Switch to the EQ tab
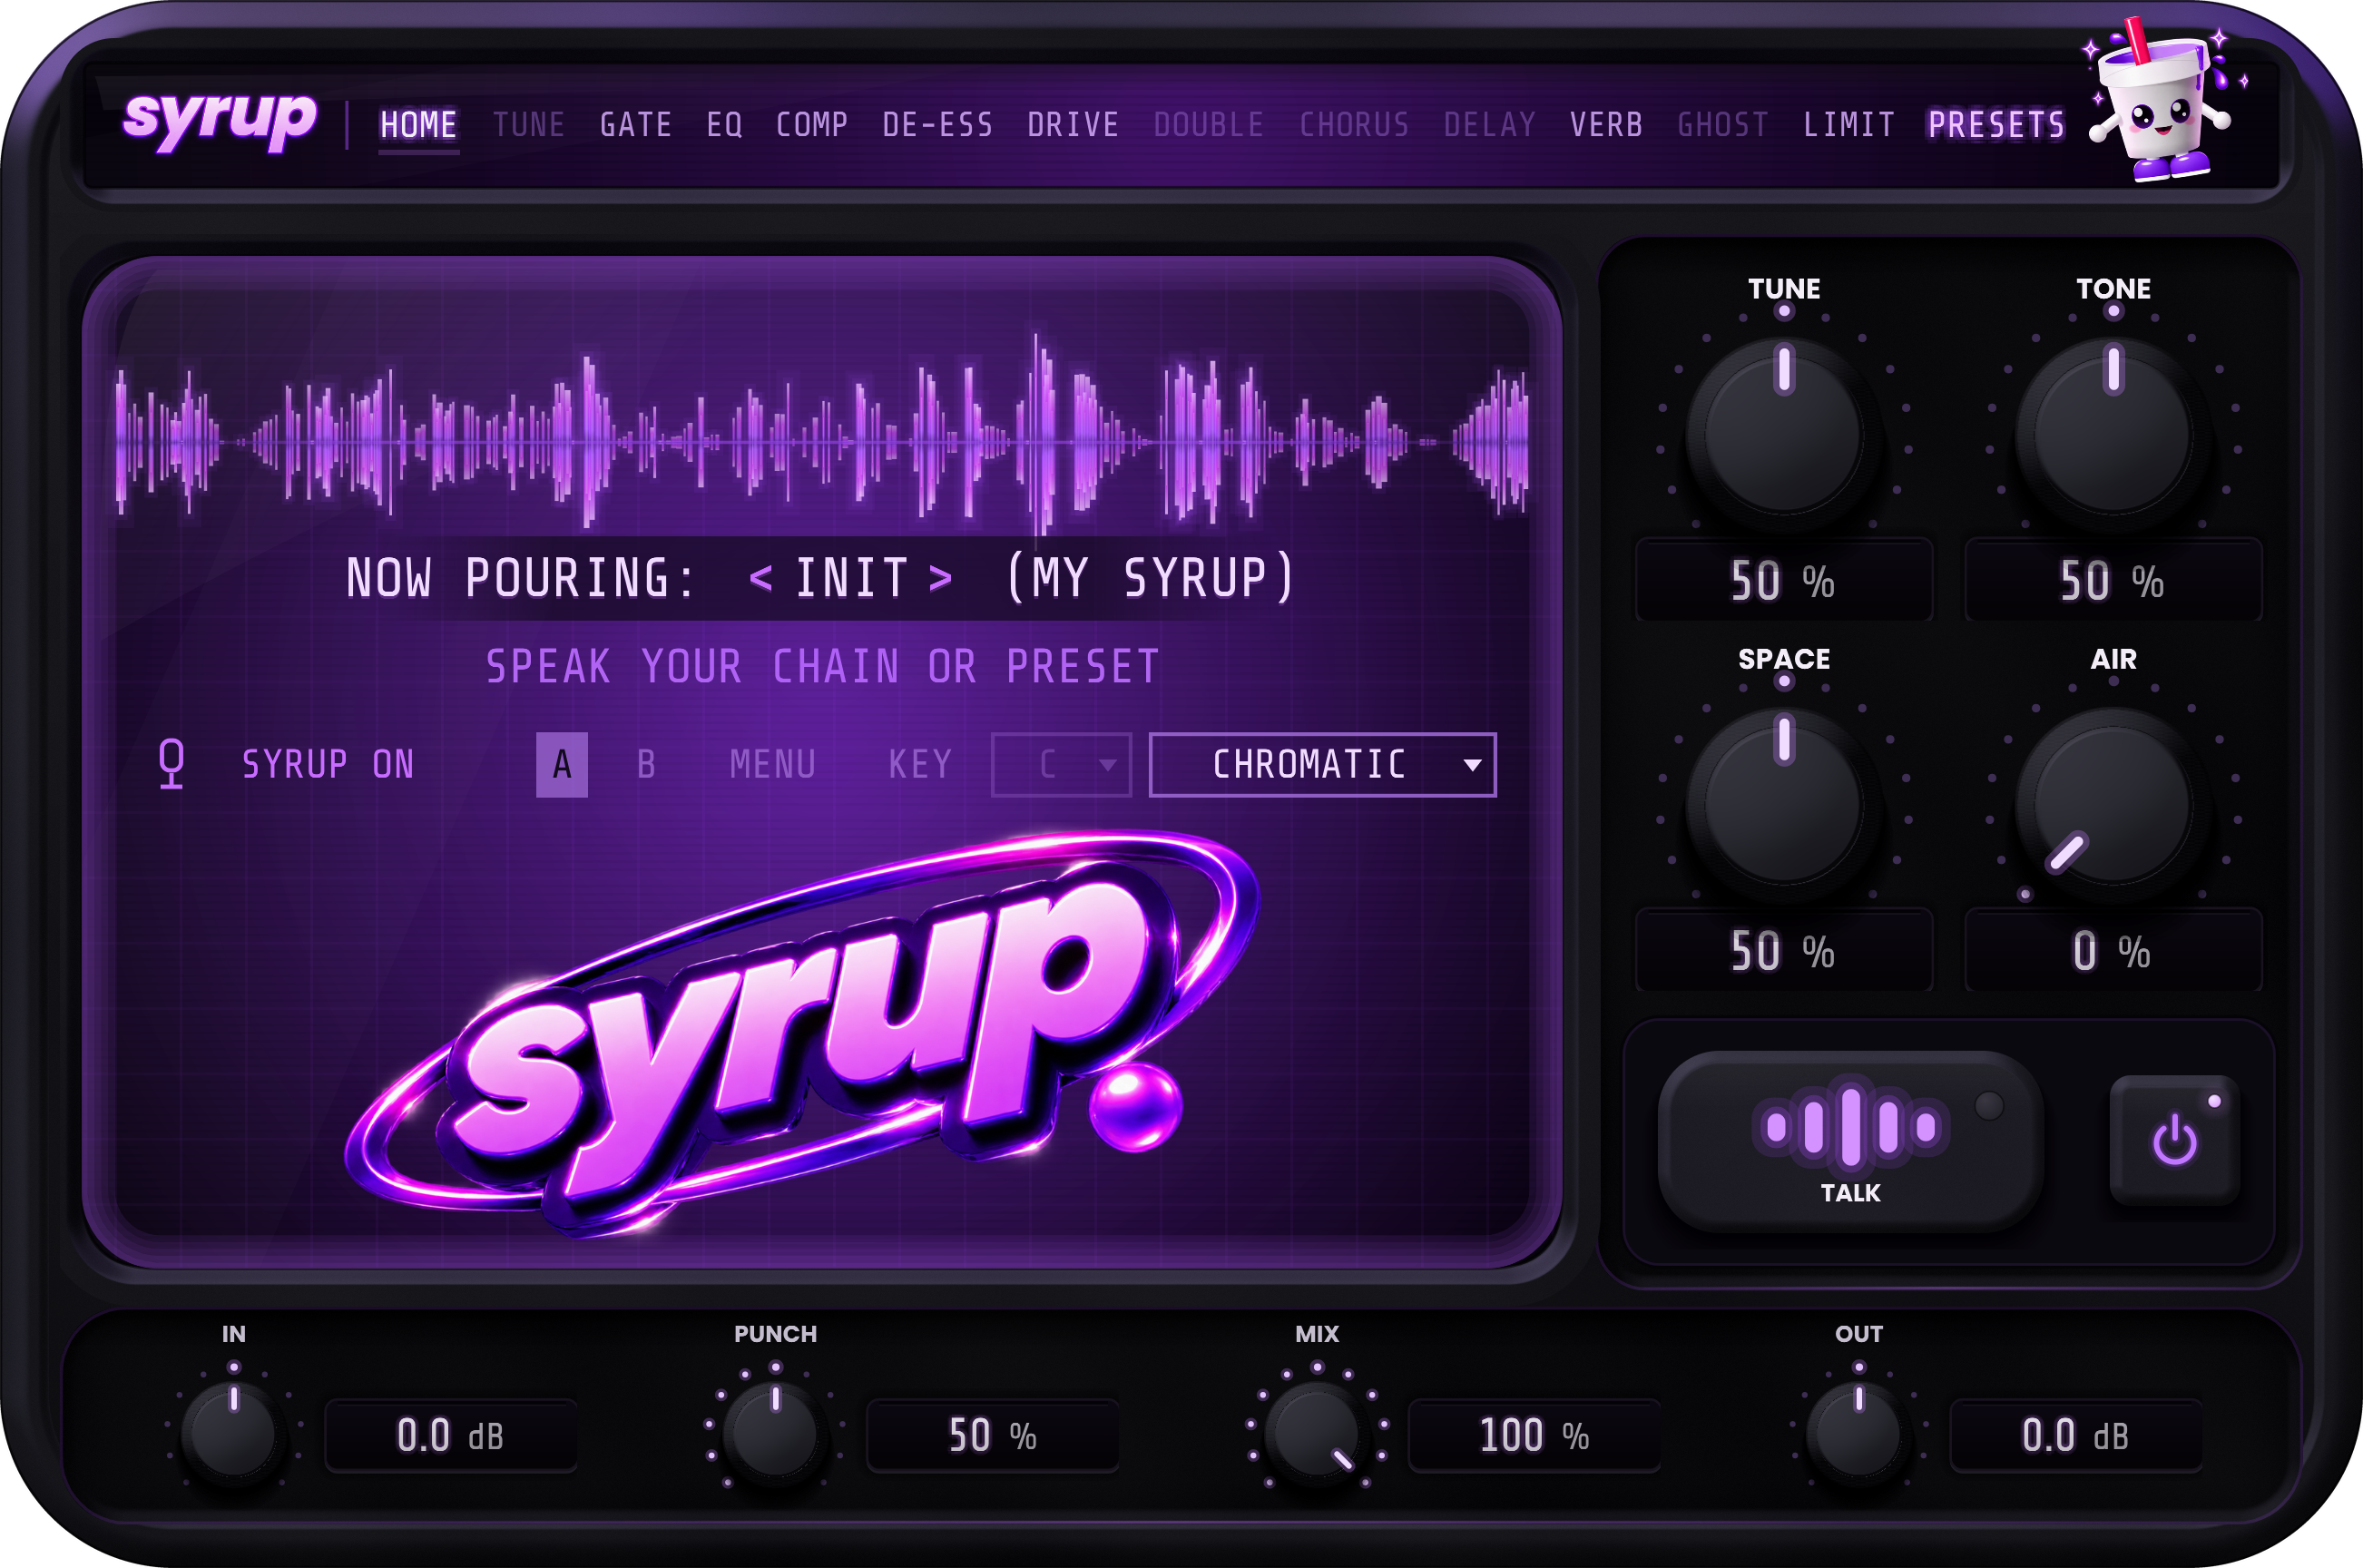 click(x=725, y=125)
